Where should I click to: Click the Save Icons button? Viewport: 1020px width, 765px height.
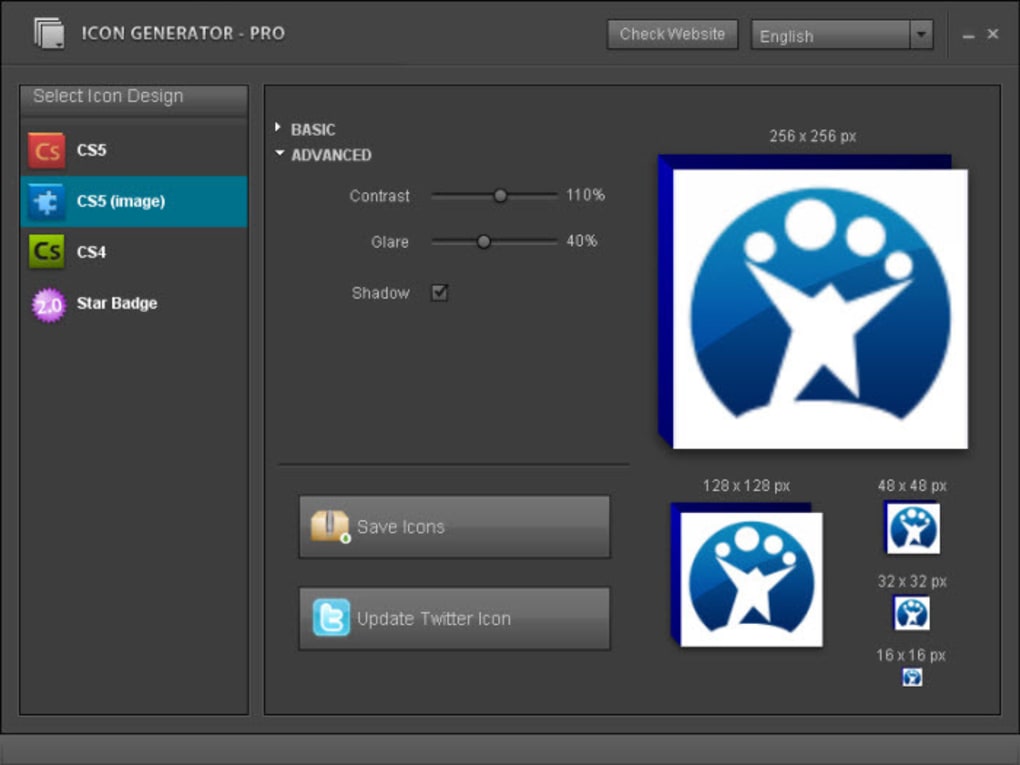455,527
